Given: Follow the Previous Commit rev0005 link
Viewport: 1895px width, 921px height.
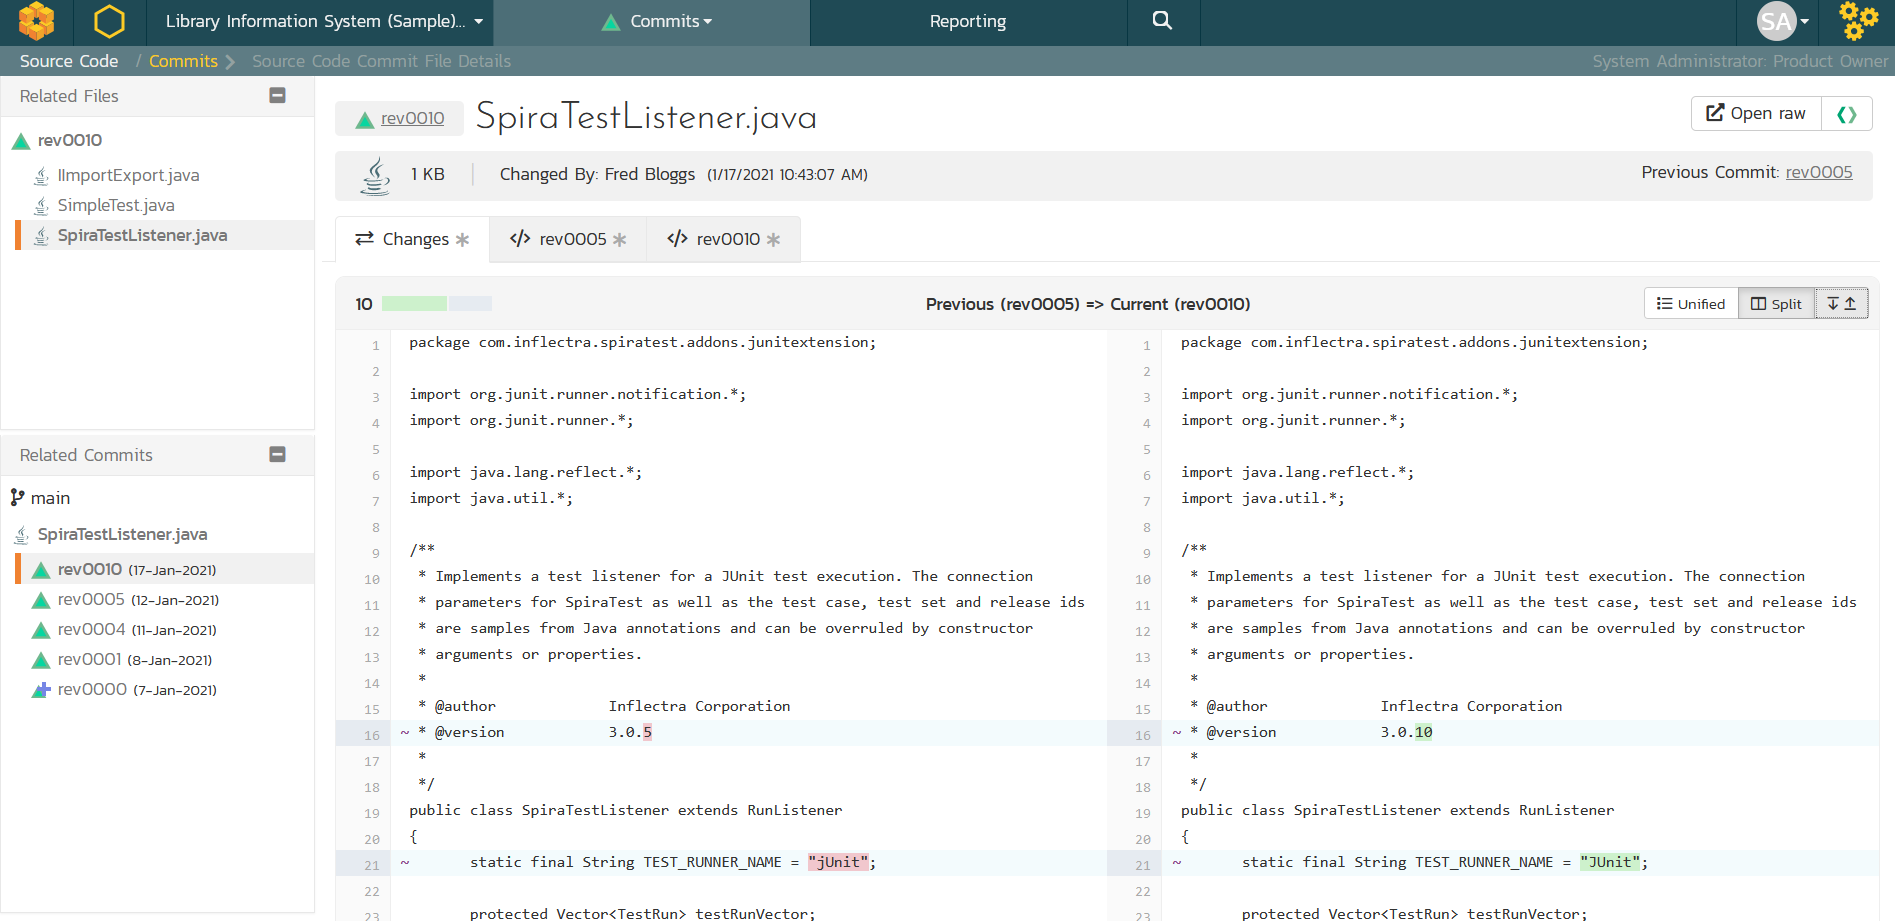Looking at the screenshot, I should tap(1818, 173).
